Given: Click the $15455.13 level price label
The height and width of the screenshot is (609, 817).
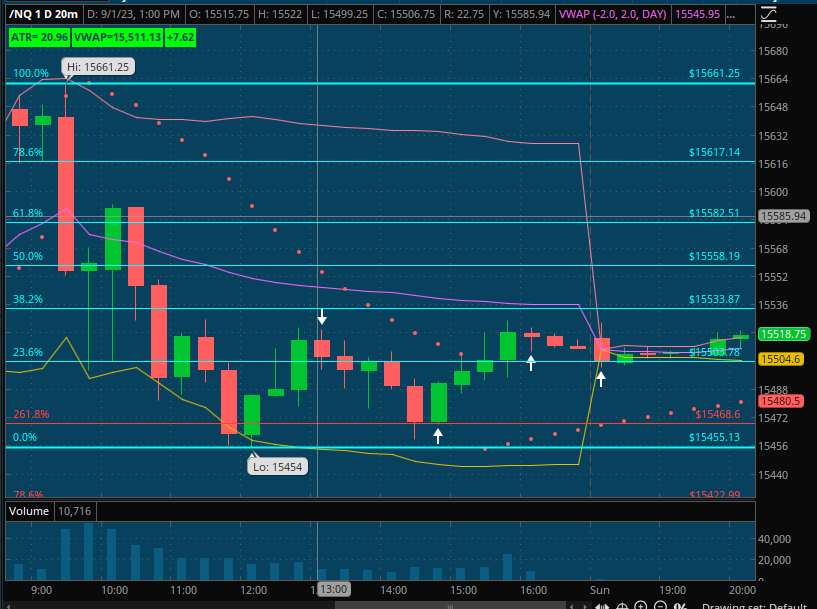Looking at the screenshot, I should (714, 437).
